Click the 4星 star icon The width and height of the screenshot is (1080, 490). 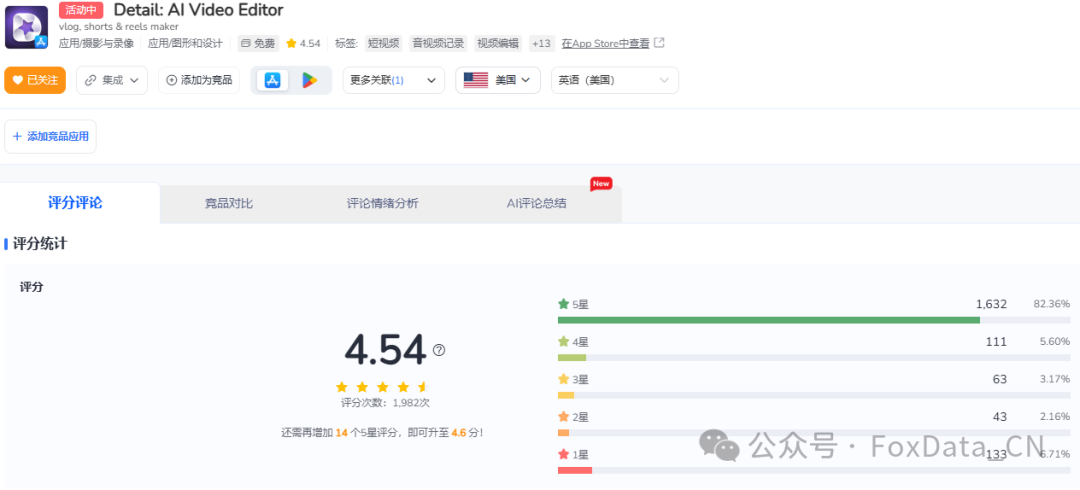point(563,342)
